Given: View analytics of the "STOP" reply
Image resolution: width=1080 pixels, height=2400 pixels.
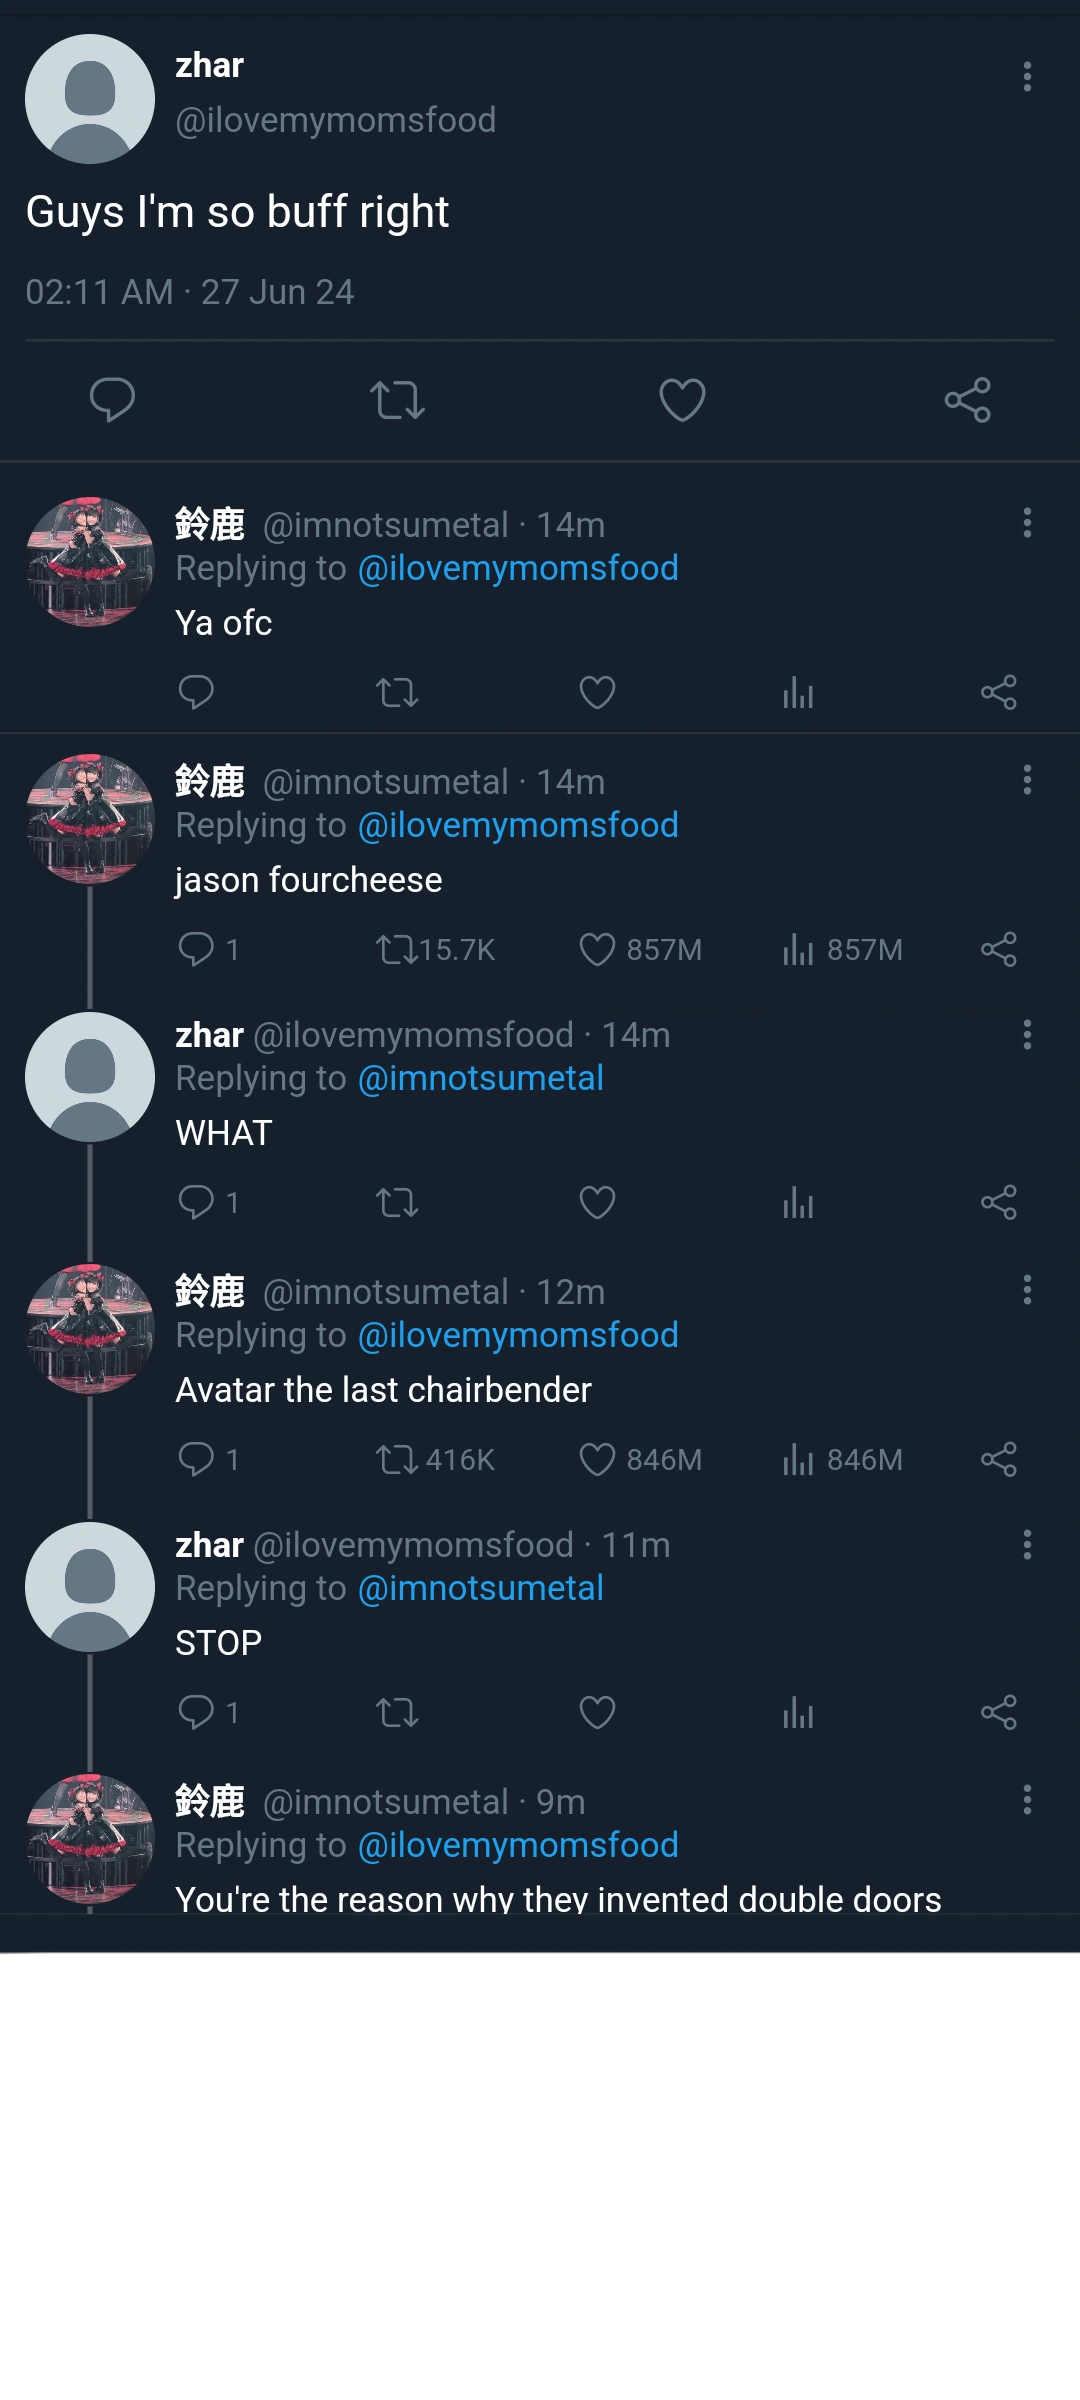Looking at the screenshot, I should tap(798, 1712).
